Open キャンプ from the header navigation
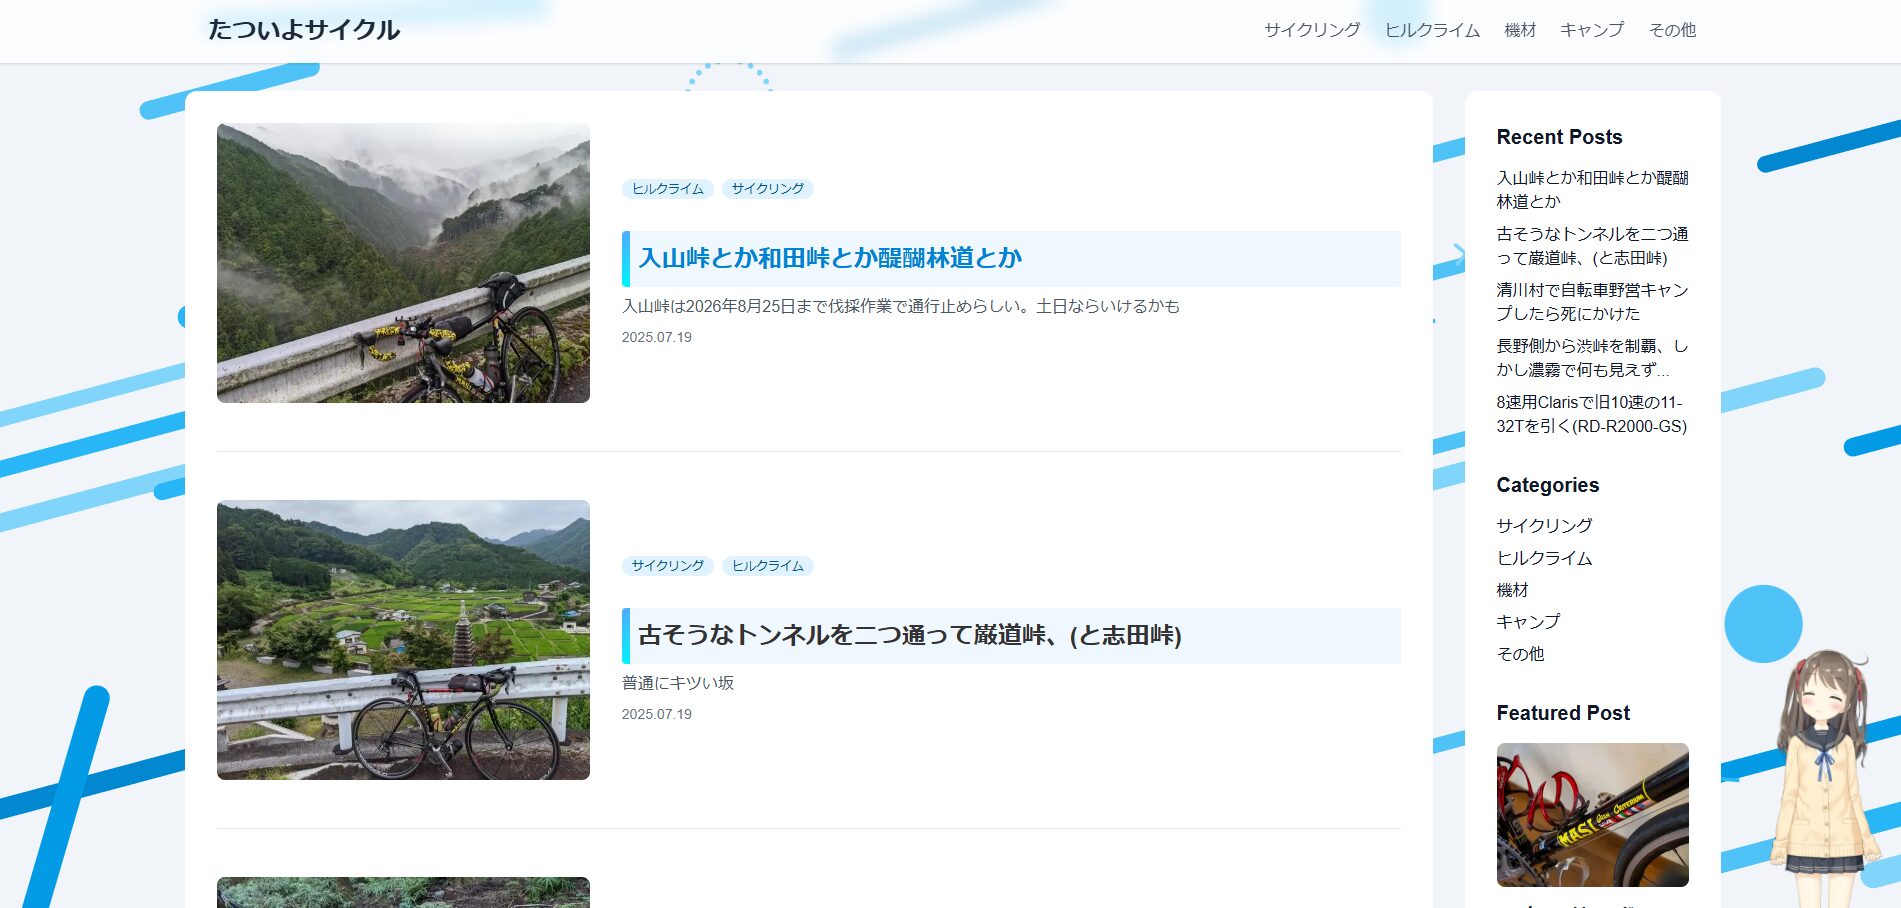 click(1591, 30)
